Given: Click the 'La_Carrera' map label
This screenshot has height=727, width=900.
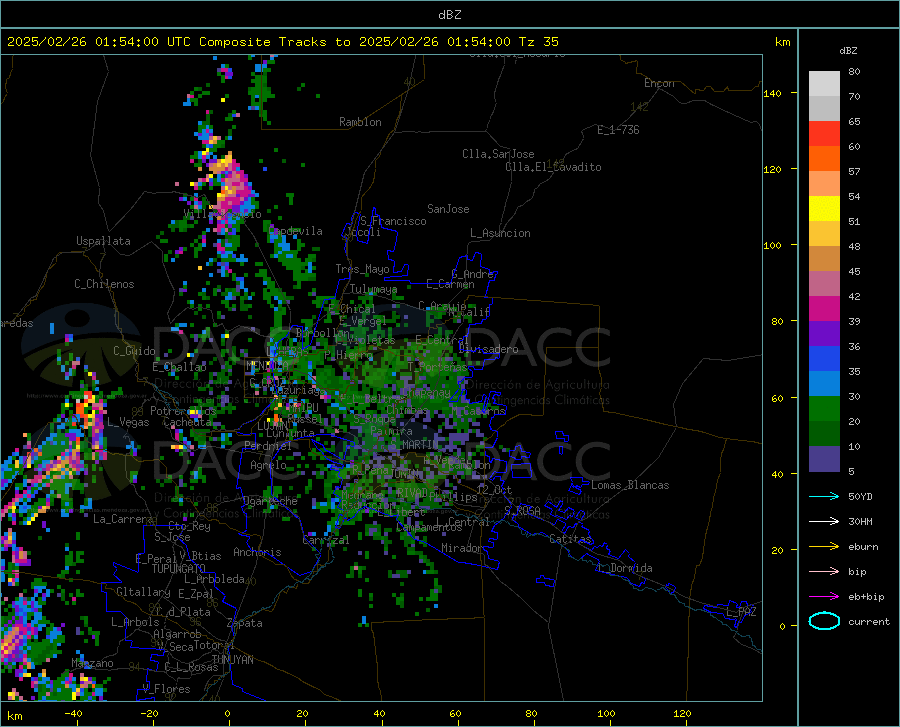Looking at the screenshot, I should tap(123, 519).
